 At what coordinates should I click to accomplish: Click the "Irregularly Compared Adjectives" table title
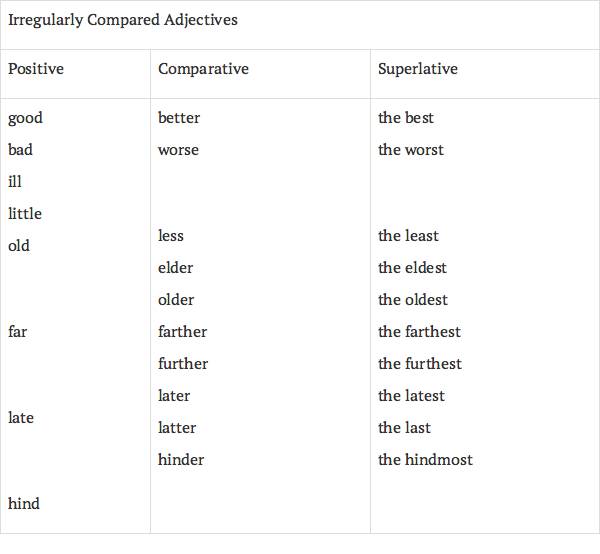[x=123, y=20]
